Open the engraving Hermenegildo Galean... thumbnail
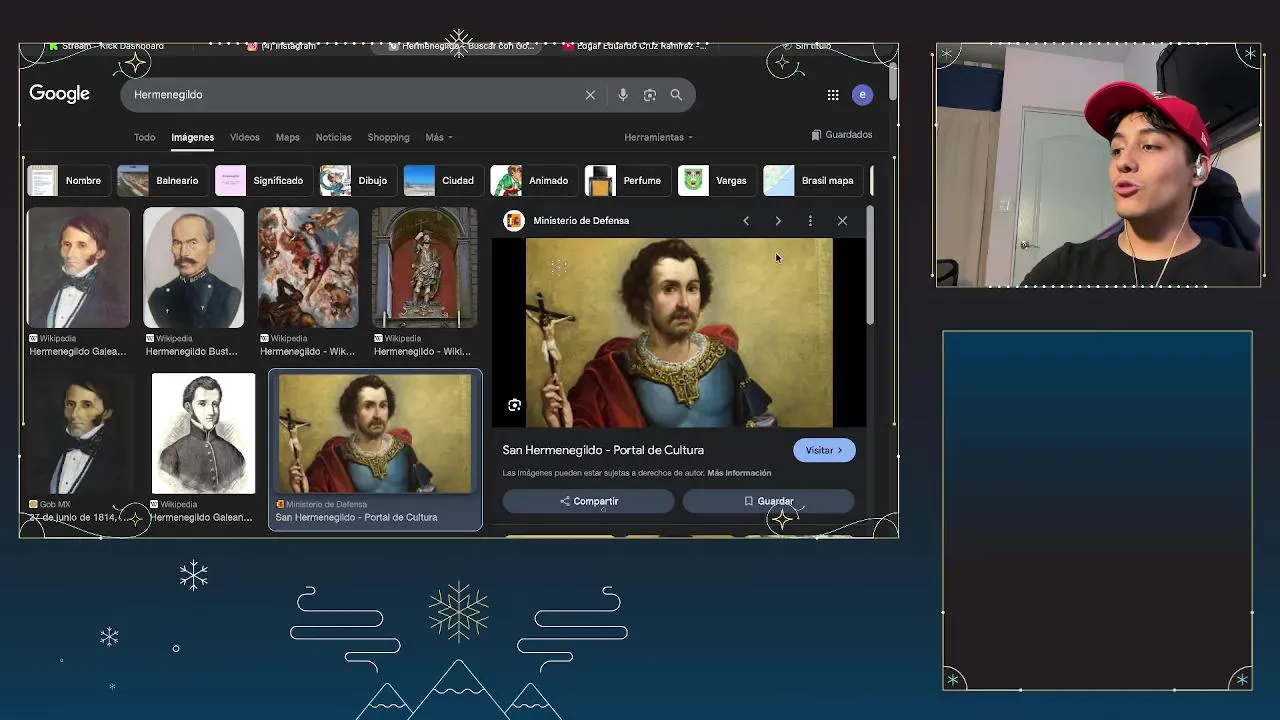 tap(203, 434)
